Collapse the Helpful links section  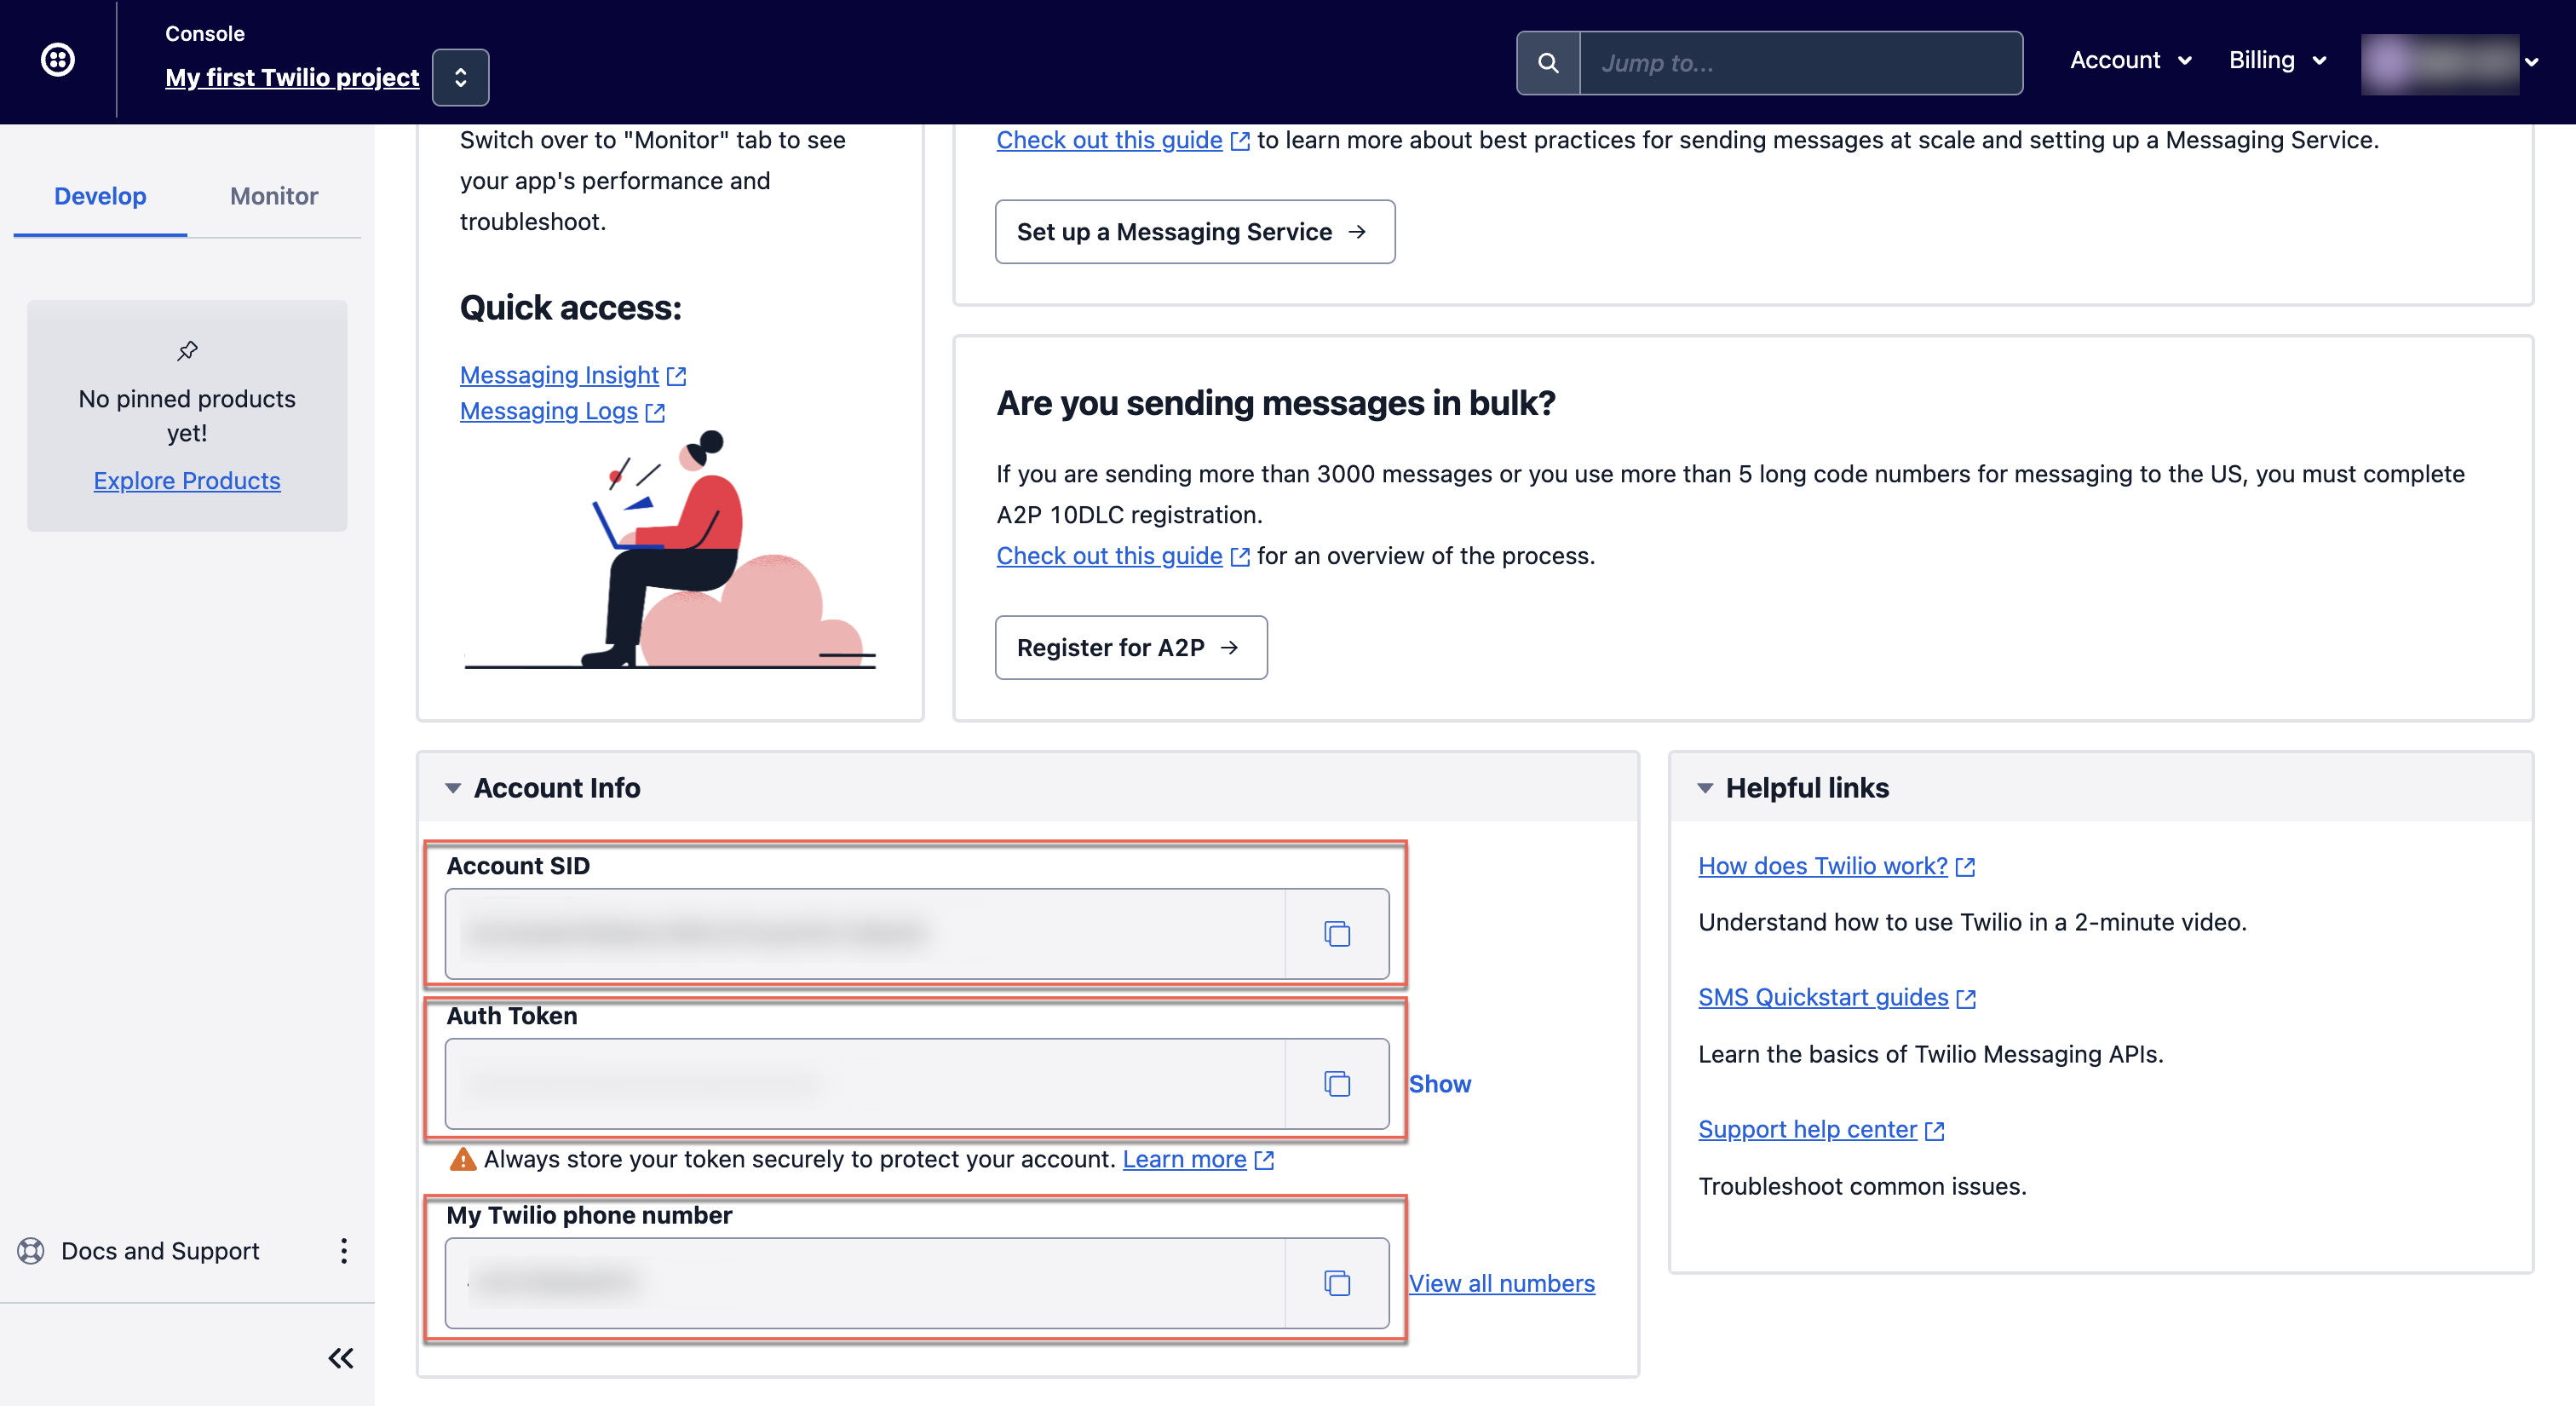pyautogui.click(x=1705, y=788)
